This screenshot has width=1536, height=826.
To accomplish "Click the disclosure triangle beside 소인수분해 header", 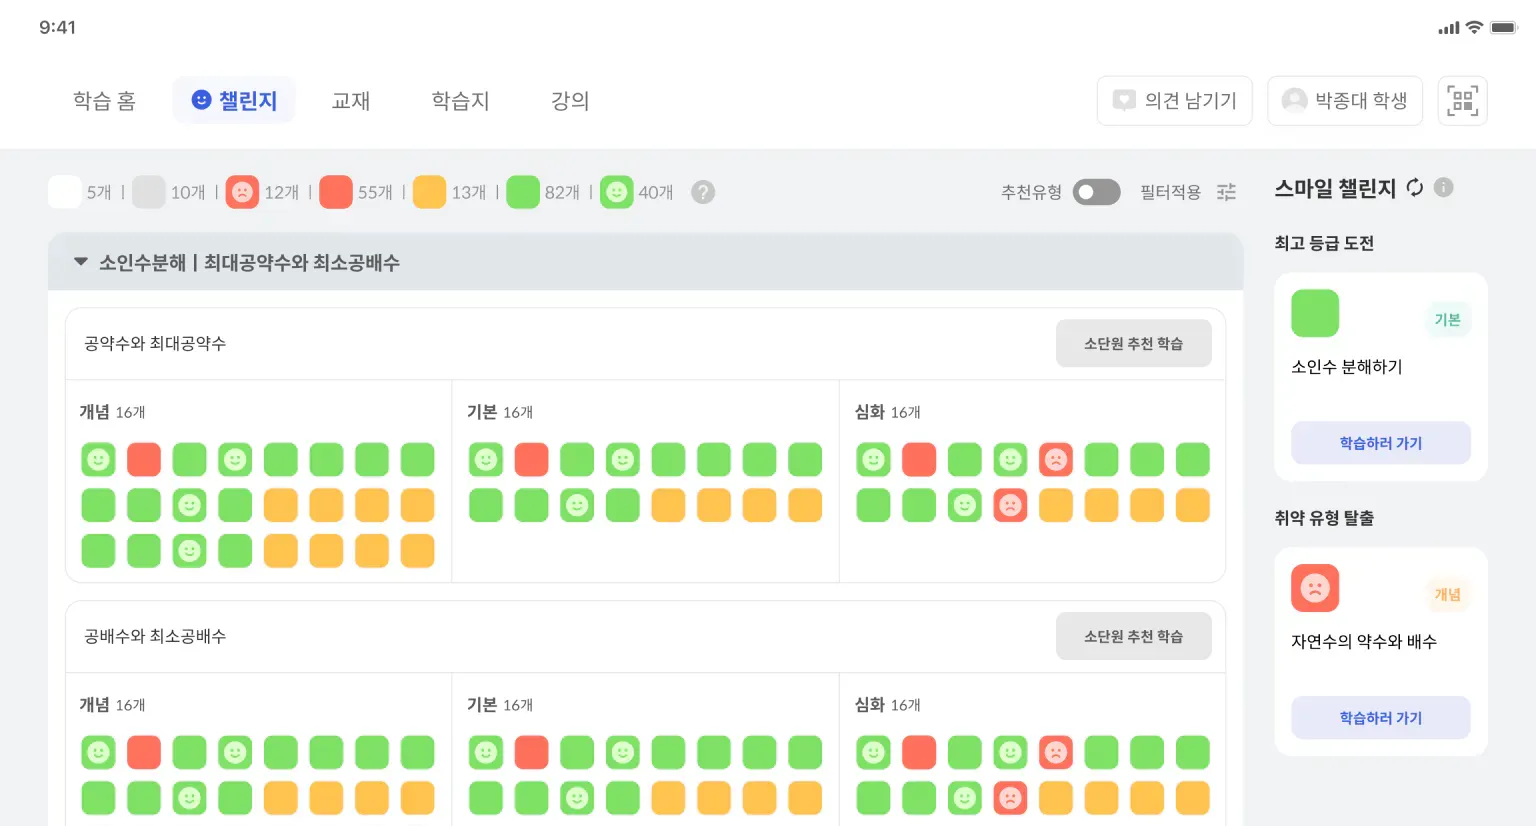I will click(x=81, y=262).
